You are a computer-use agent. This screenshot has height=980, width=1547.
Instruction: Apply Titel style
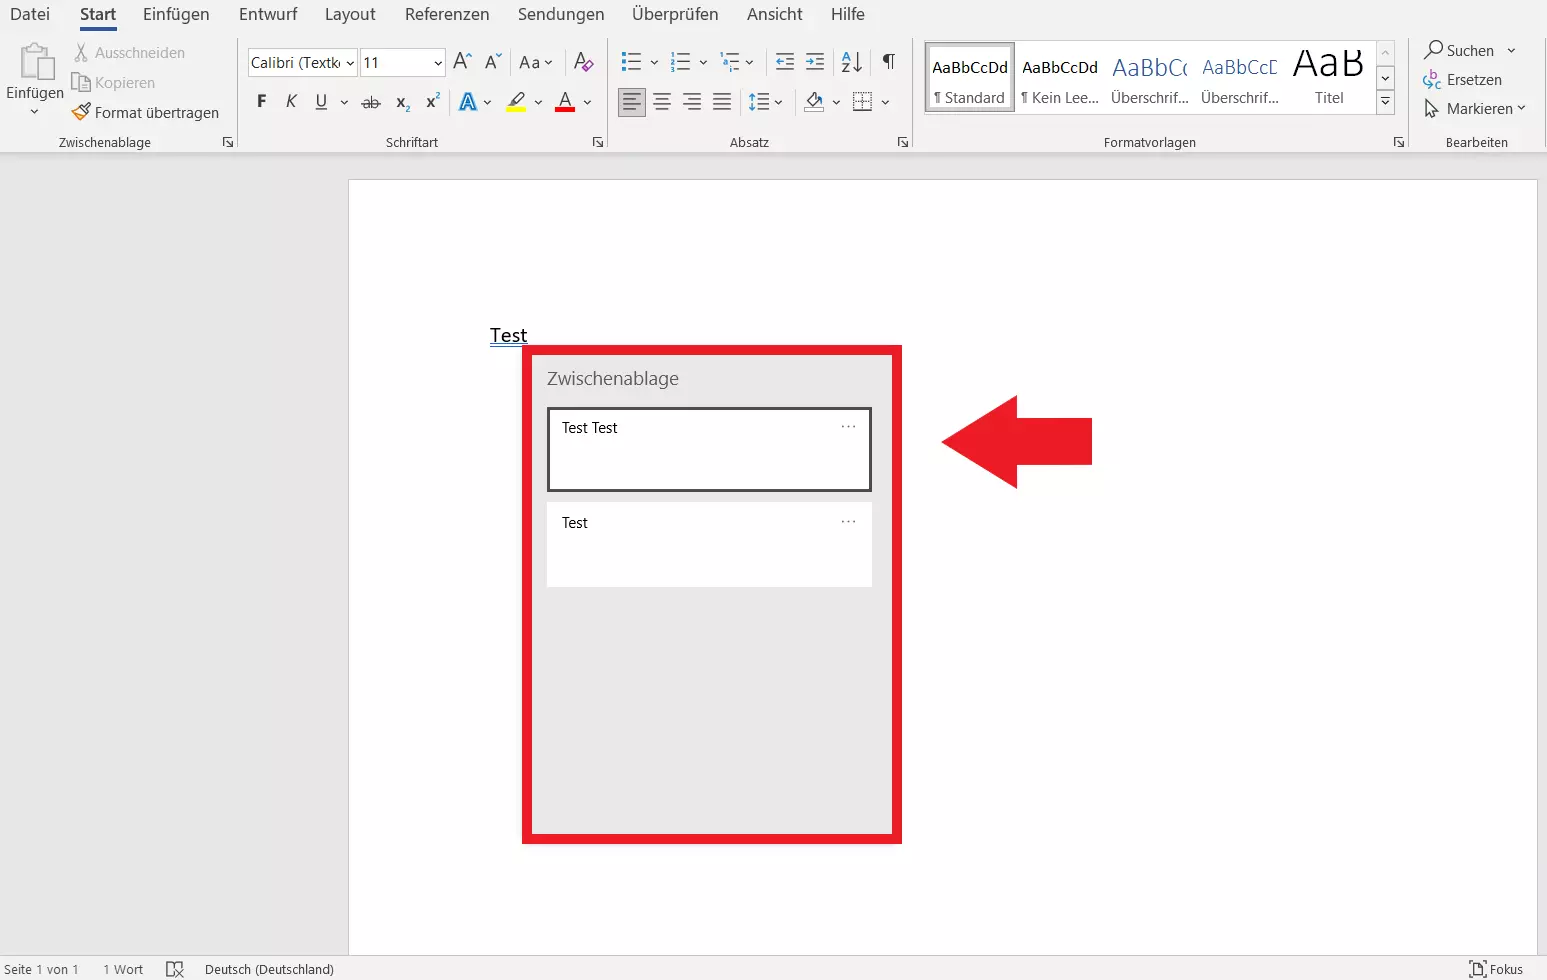[x=1329, y=78]
